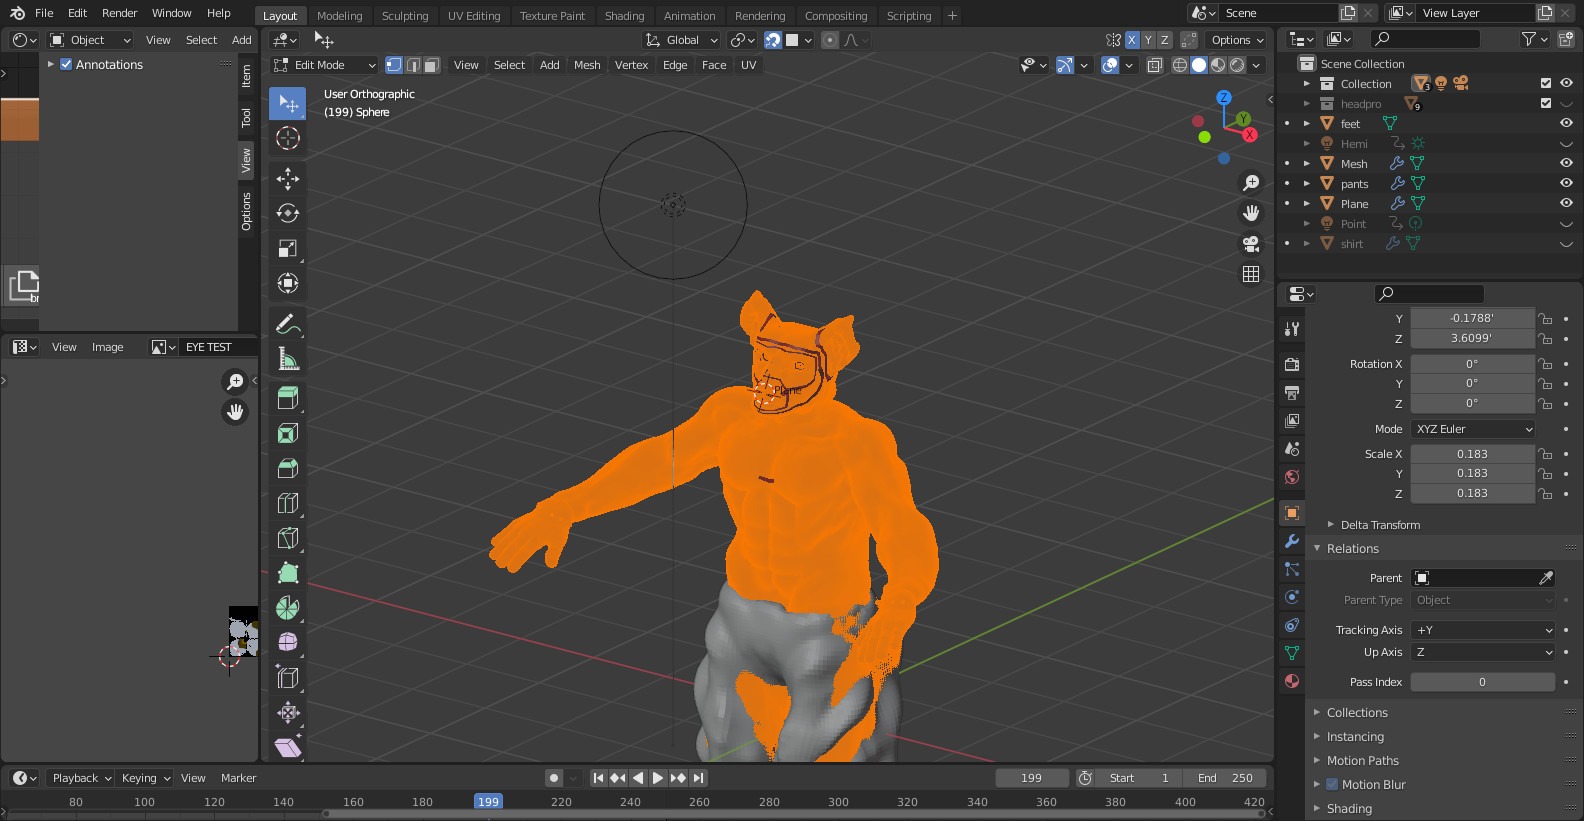Activate the Rotate tool

pos(288,213)
